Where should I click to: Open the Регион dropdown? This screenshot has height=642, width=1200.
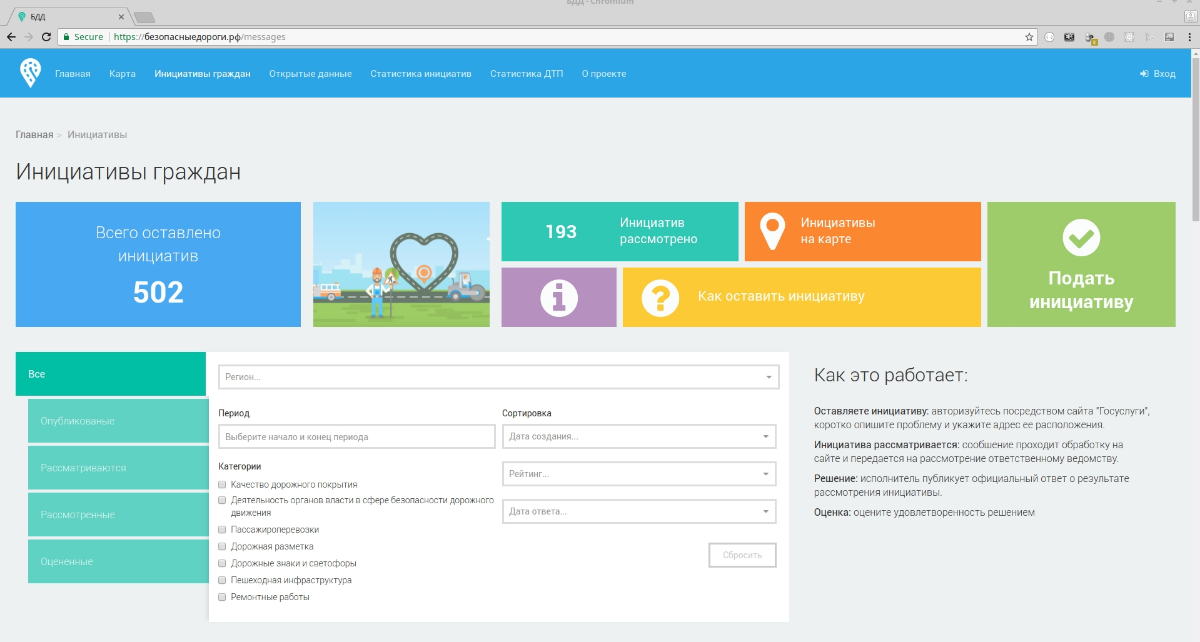tap(497, 377)
